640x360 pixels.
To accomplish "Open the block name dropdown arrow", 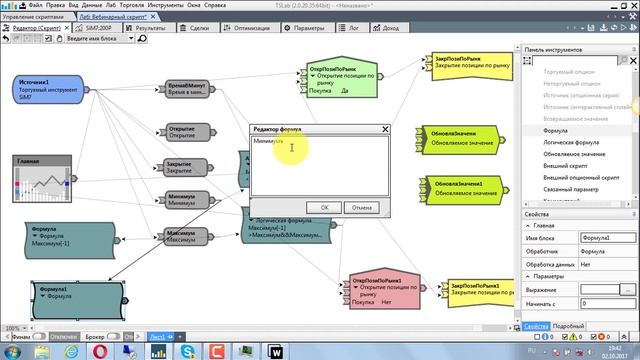I will pyautogui.click(x=131, y=38).
